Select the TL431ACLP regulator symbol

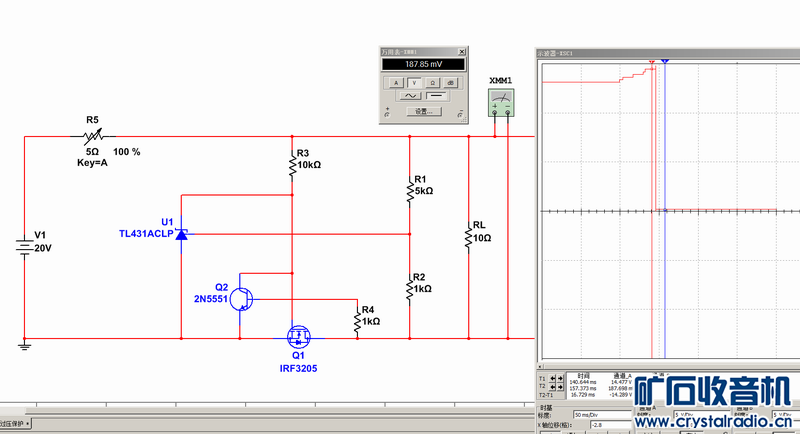[181, 235]
